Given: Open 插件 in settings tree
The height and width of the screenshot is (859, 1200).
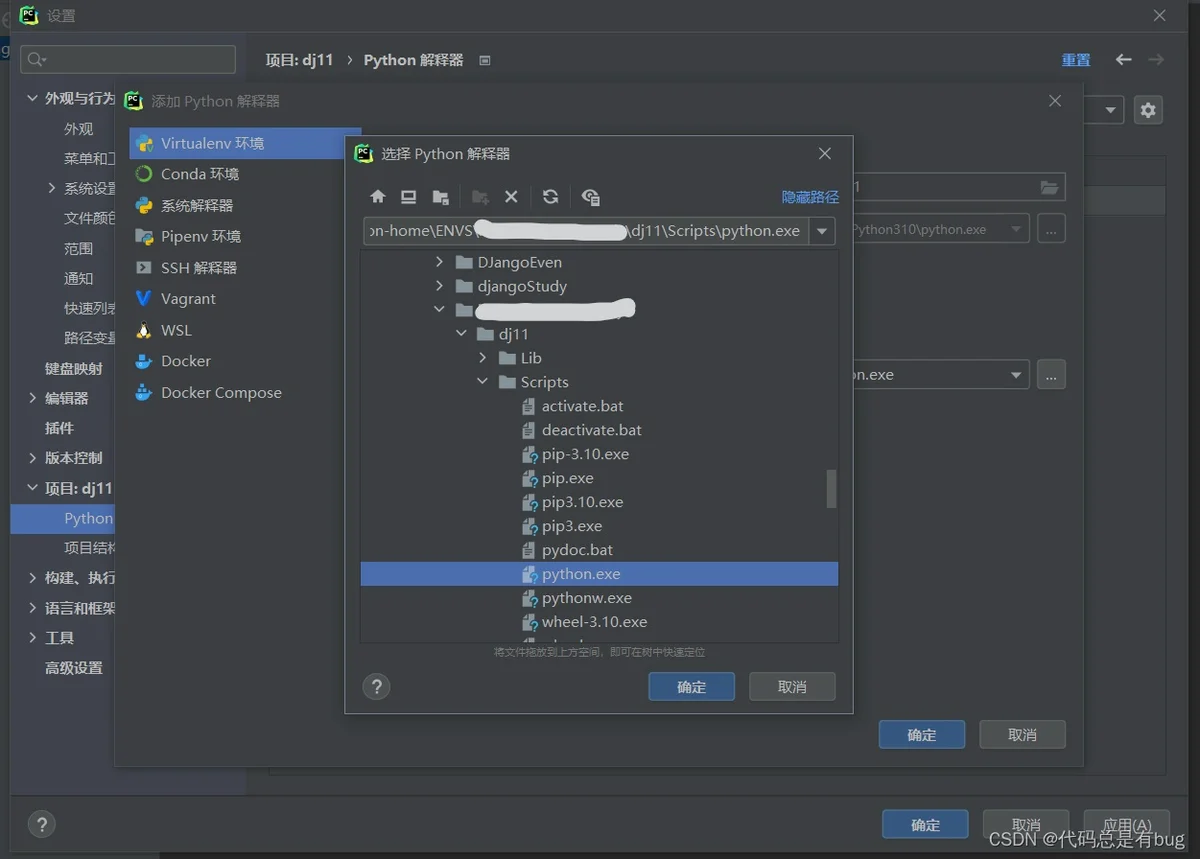Looking at the screenshot, I should click(x=59, y=428).
